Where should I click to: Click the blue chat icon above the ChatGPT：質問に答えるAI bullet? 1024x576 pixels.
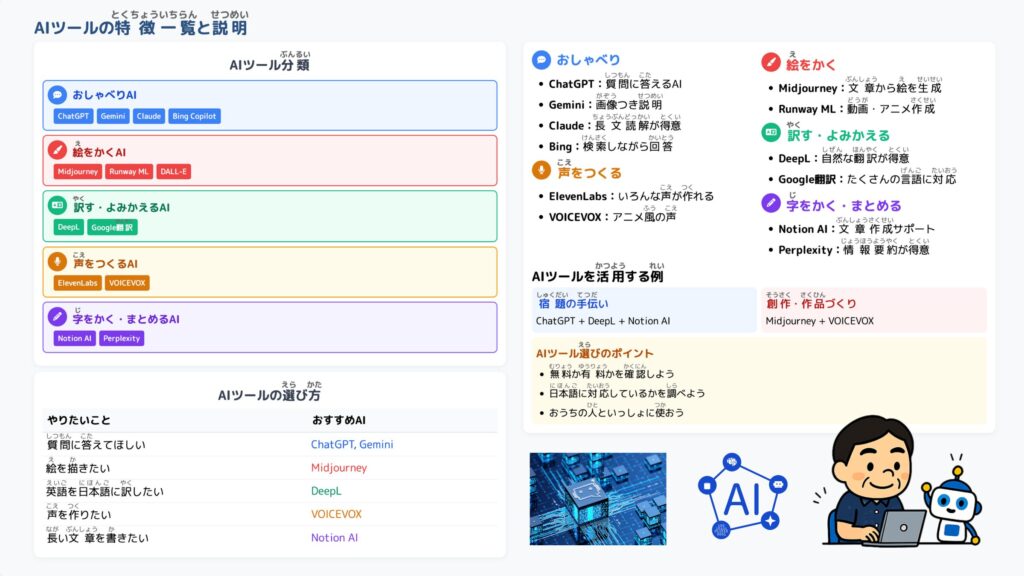pyautogui.click(x=541, y=59)
